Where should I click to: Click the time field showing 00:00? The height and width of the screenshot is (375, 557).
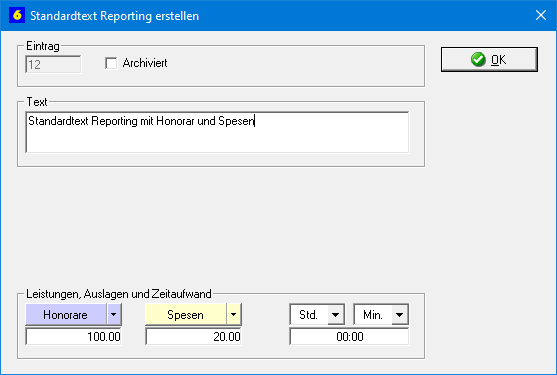click(x=349, y=336)
